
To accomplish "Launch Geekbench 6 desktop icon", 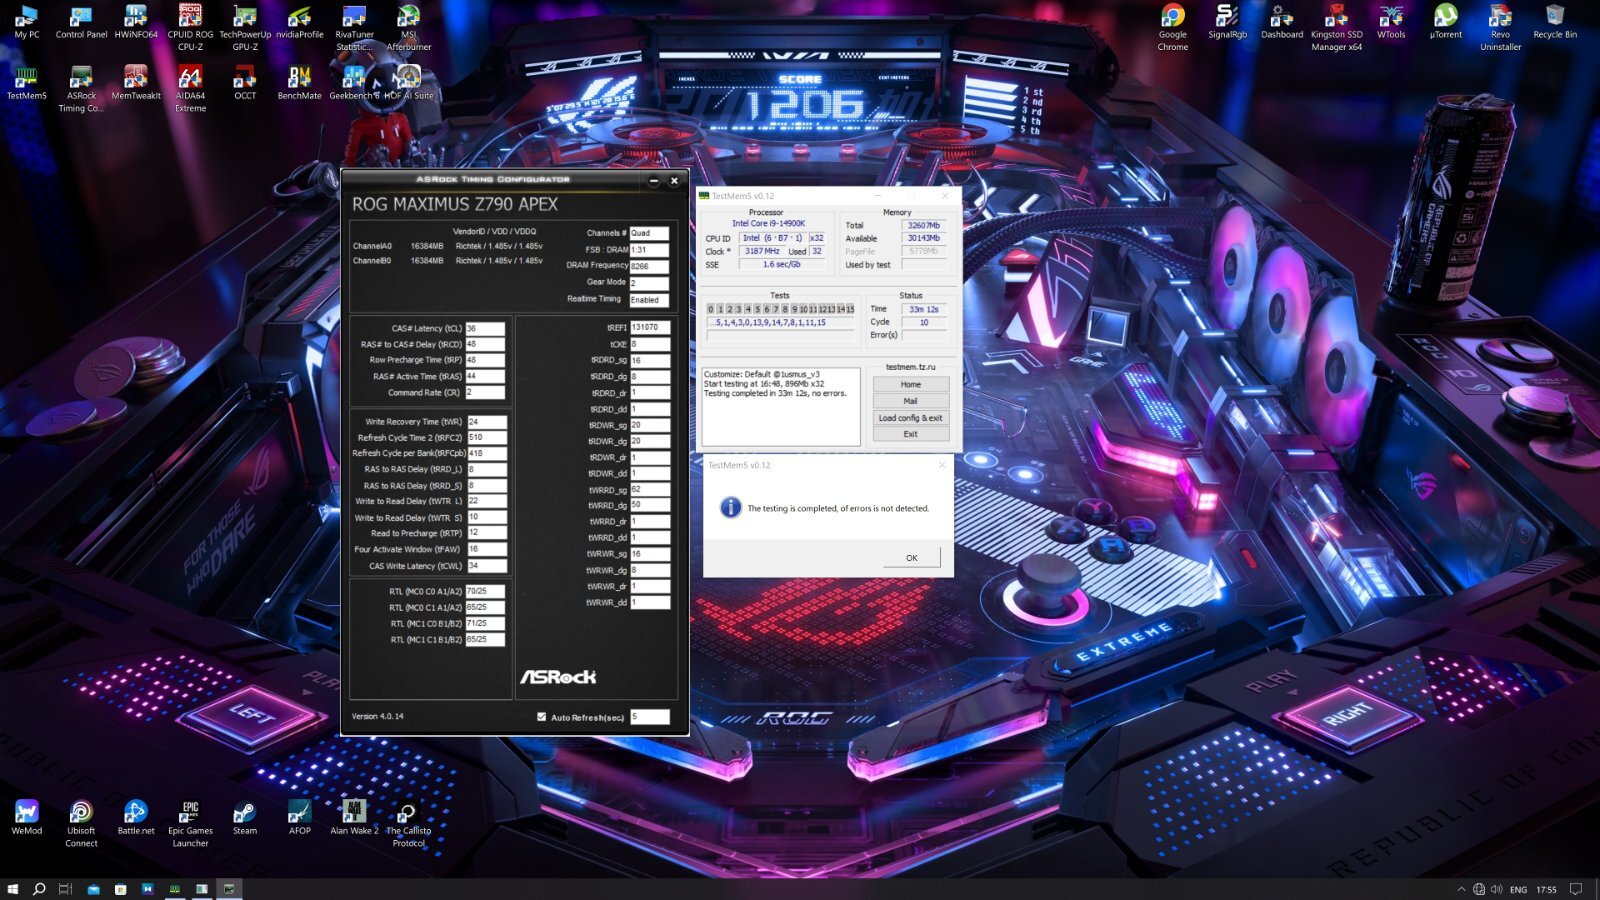I will (x=354, y=84).
